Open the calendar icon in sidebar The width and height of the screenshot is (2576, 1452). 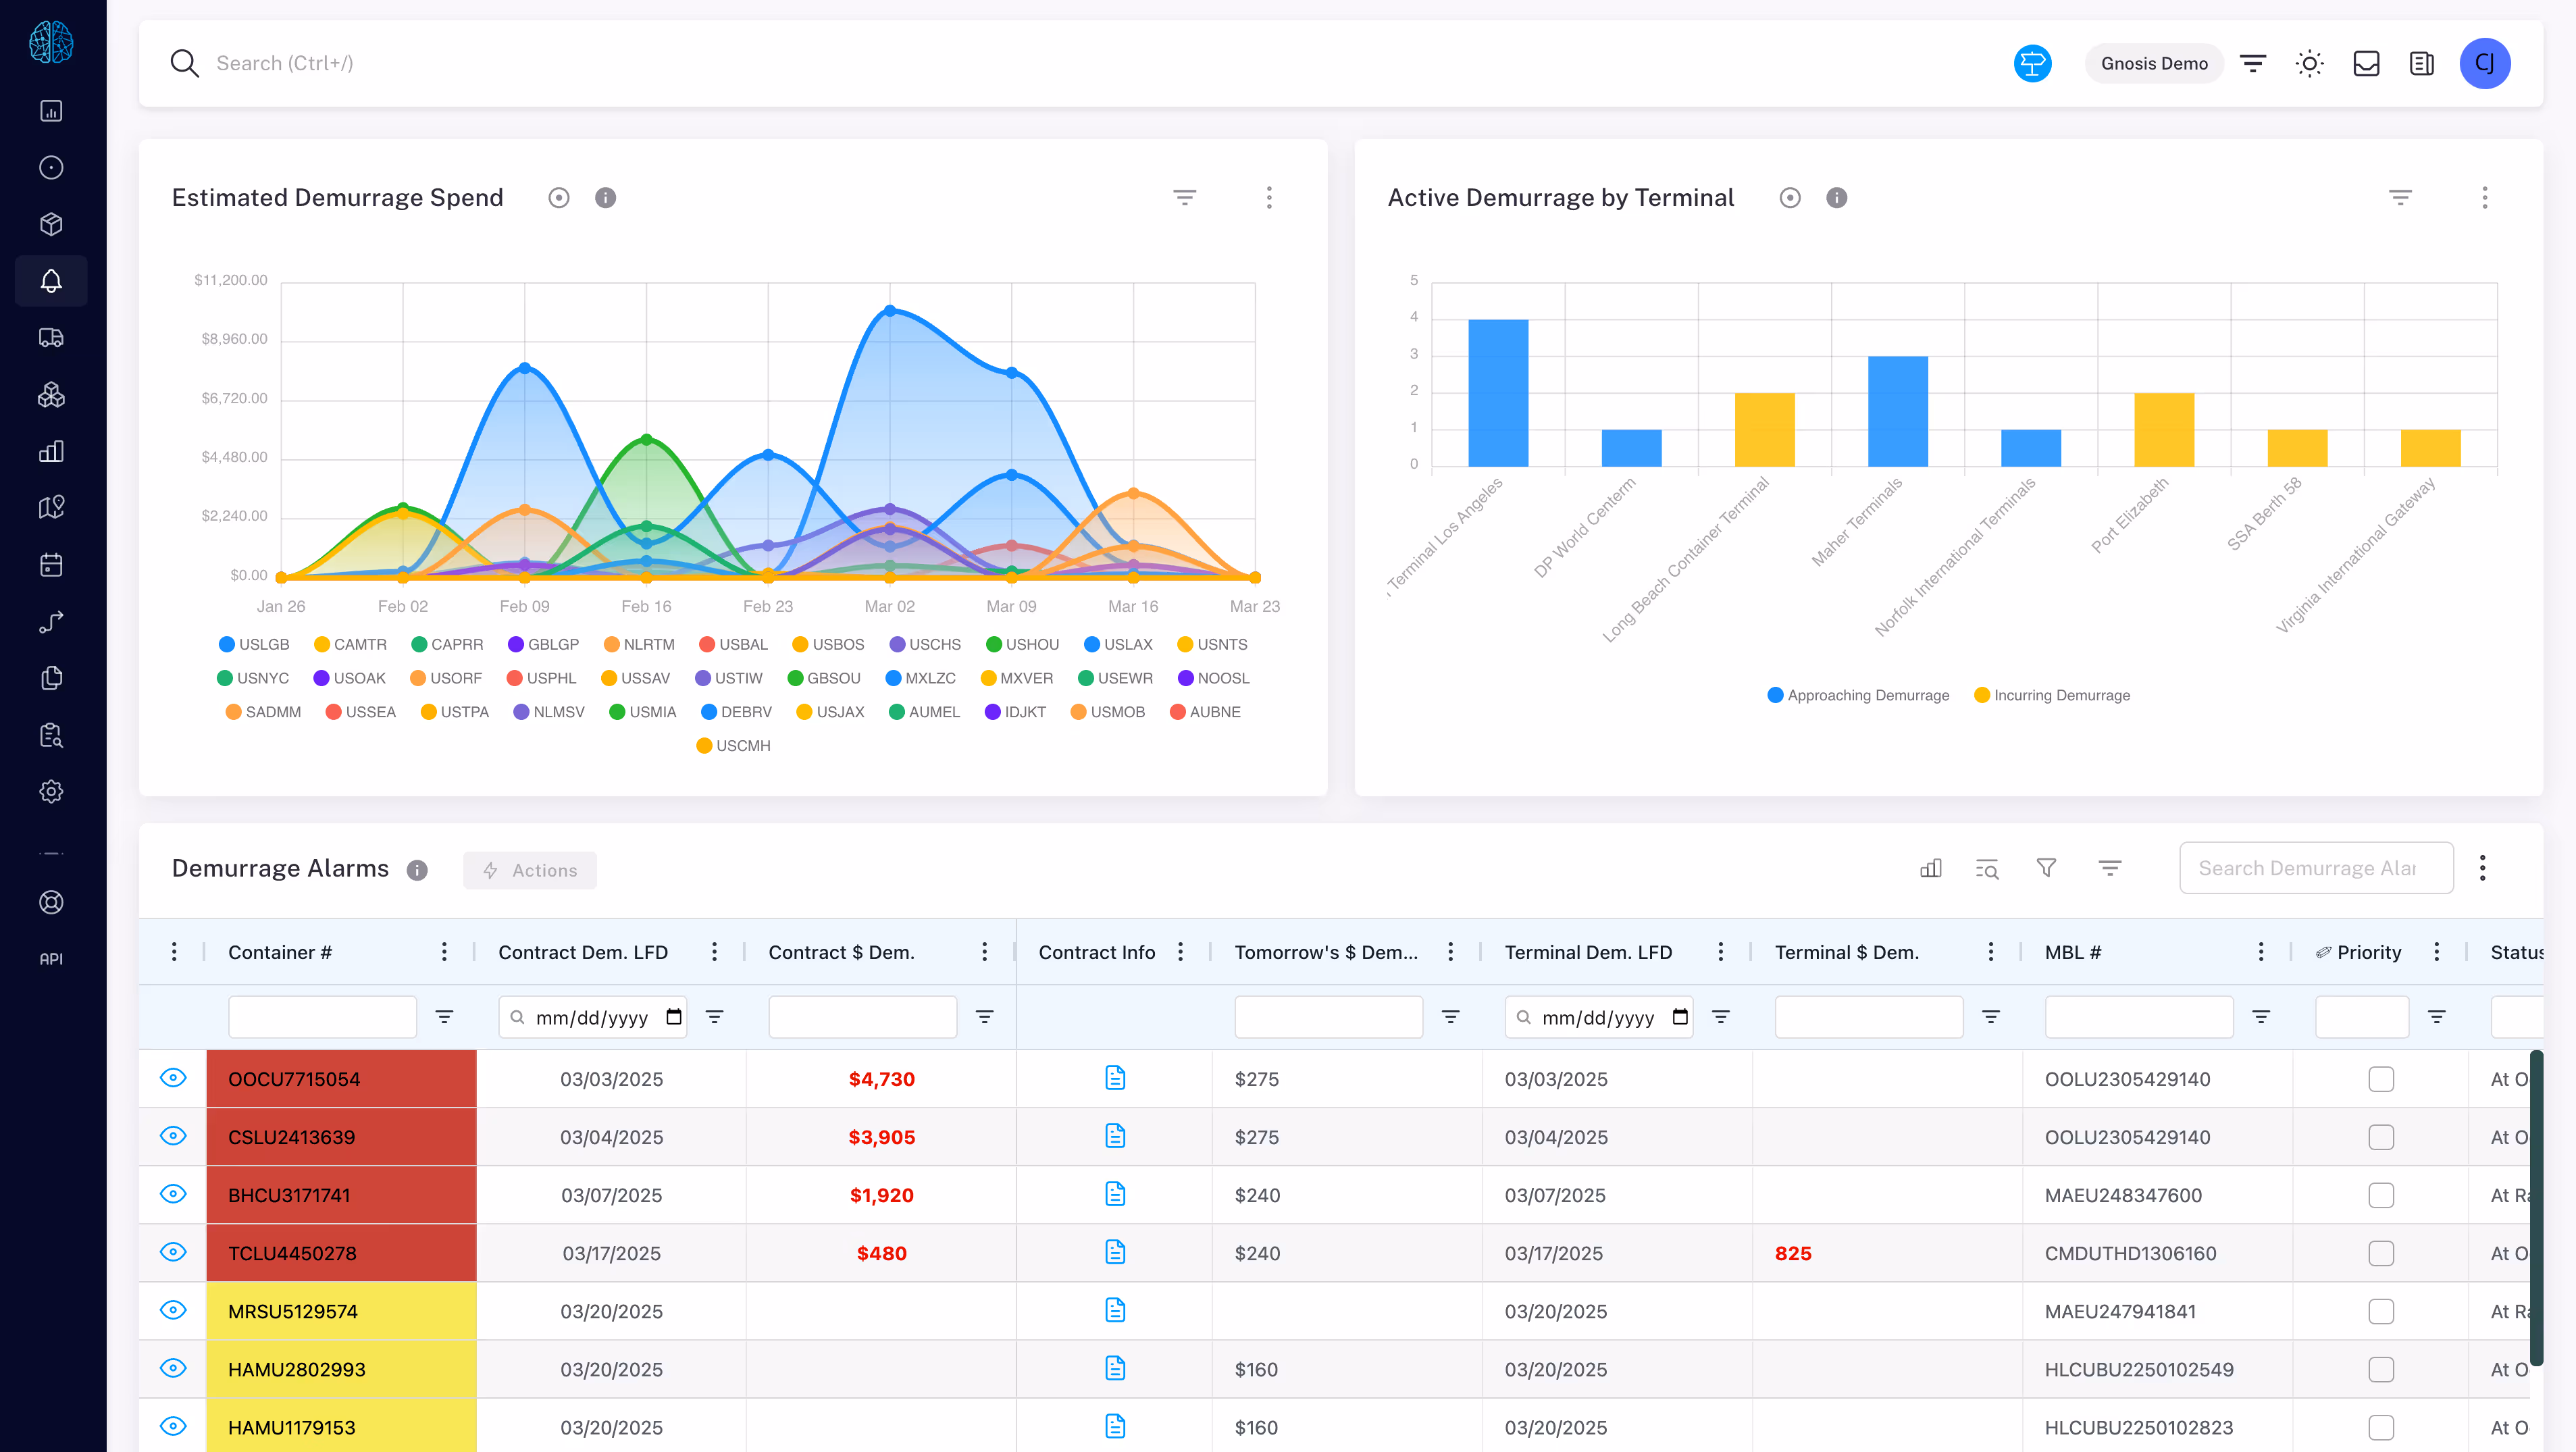pyautogui.click(x=51, y=565)
